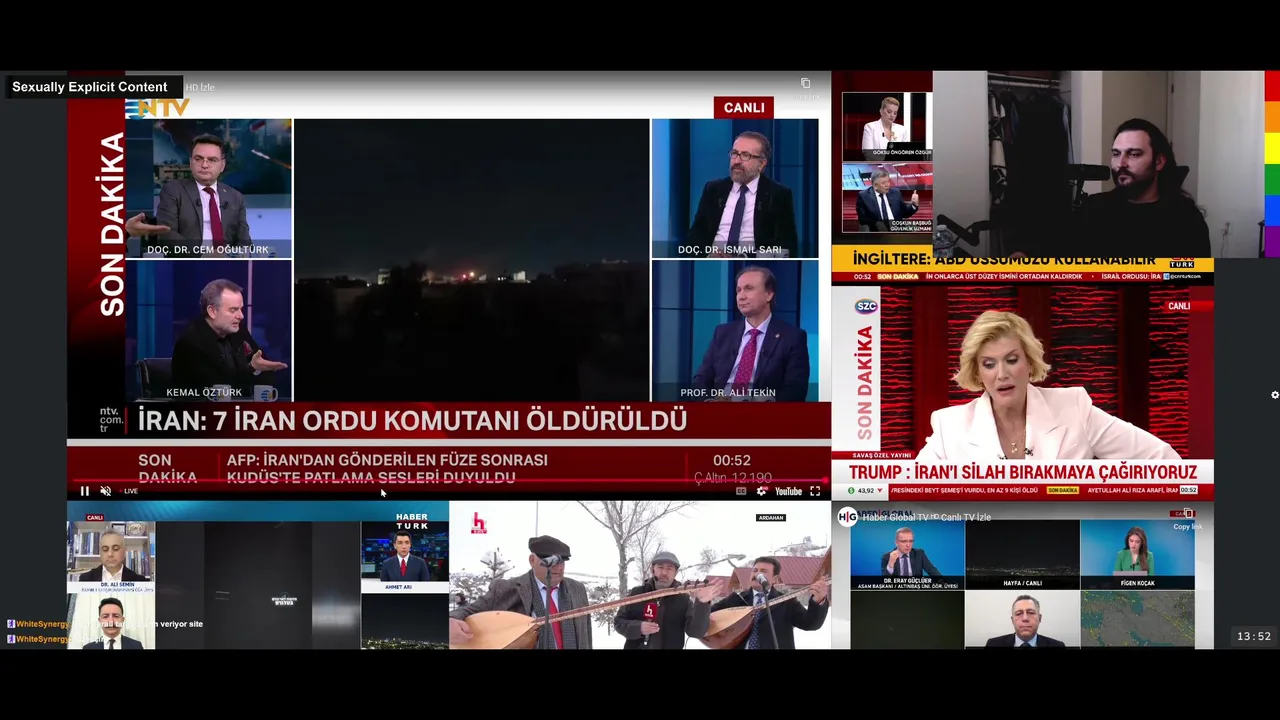
Task: Click 'PROF. DR. ALİ TEKİN' name caption
Action: (x=728, y=393)
